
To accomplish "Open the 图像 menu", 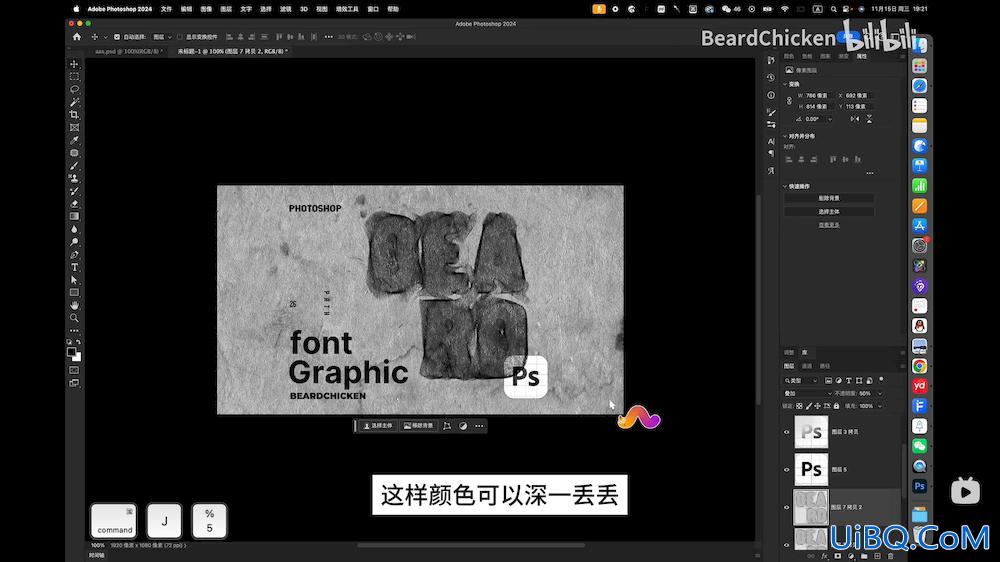I will coord(206,9).
